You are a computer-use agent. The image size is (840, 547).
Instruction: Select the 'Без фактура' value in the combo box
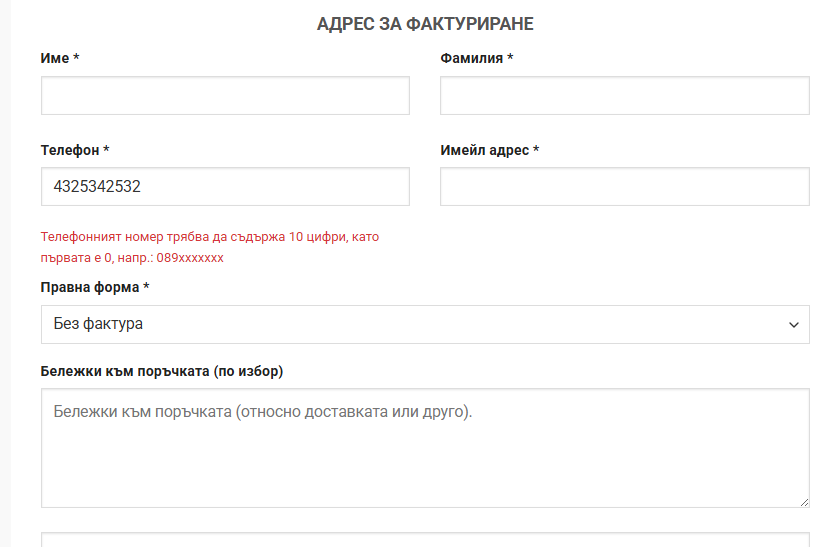pyautogui.click(x=98, y=325)
